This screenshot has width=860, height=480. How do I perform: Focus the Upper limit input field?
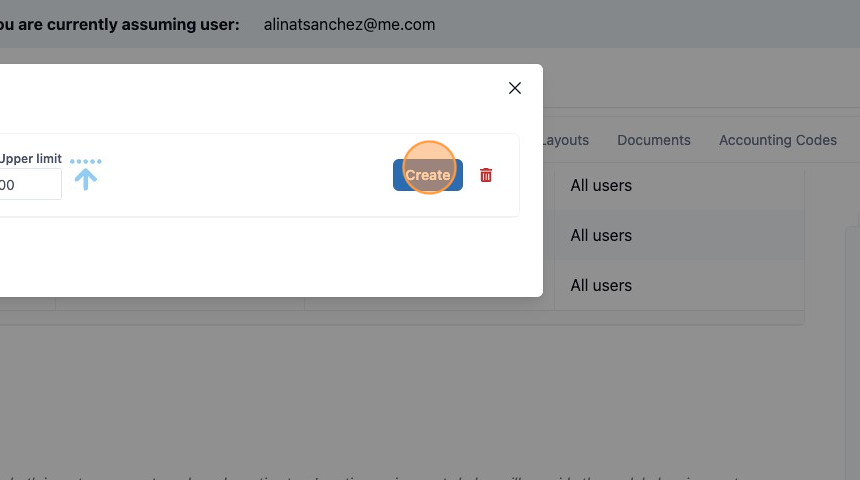(30, 184)
